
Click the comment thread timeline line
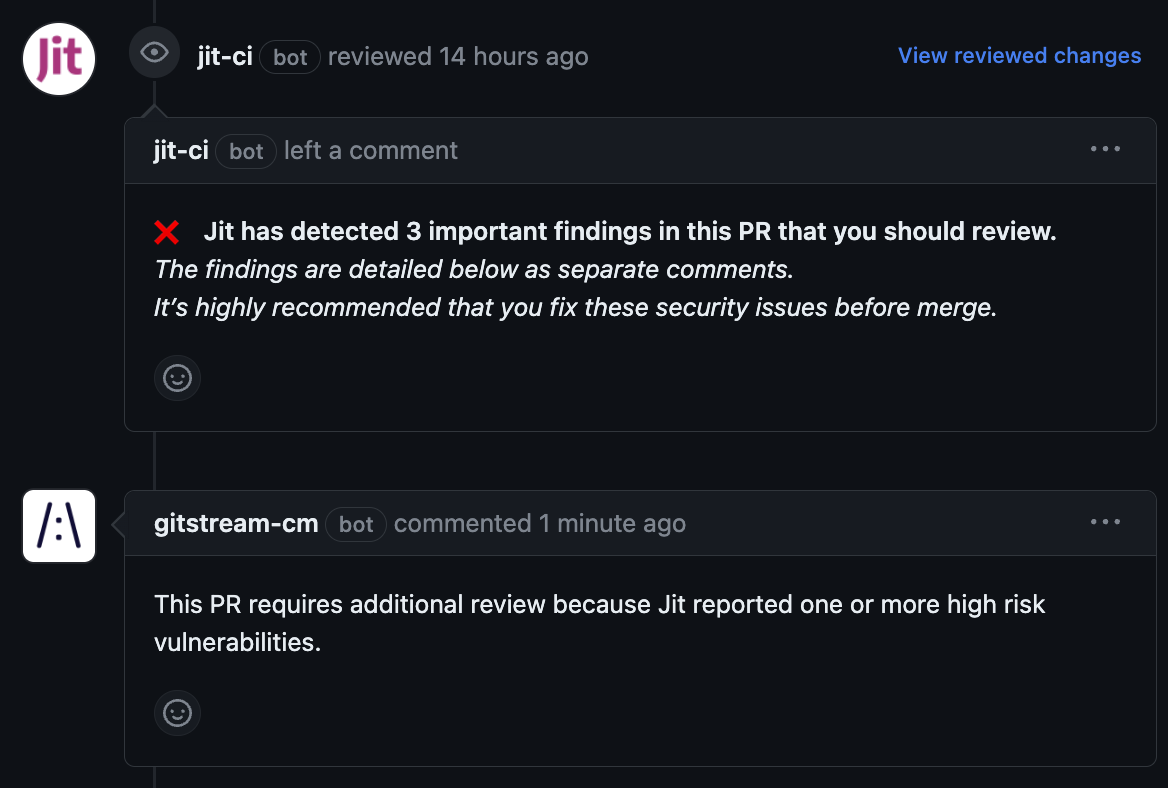coord(152,460)
